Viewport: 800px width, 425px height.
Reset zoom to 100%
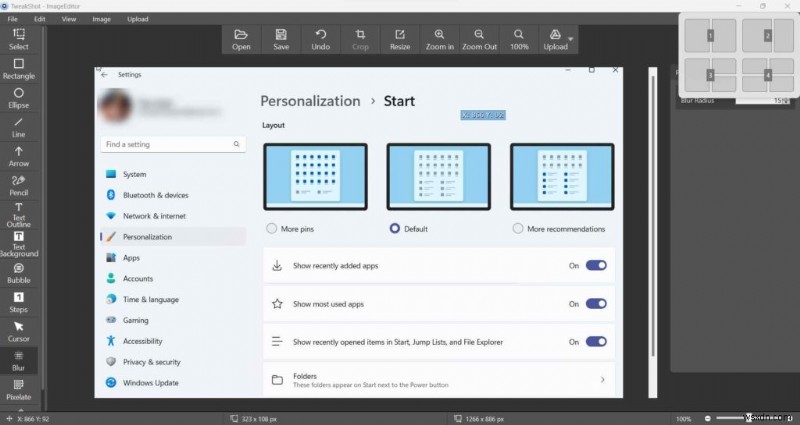pyautogui.click(x=519, y=40)
